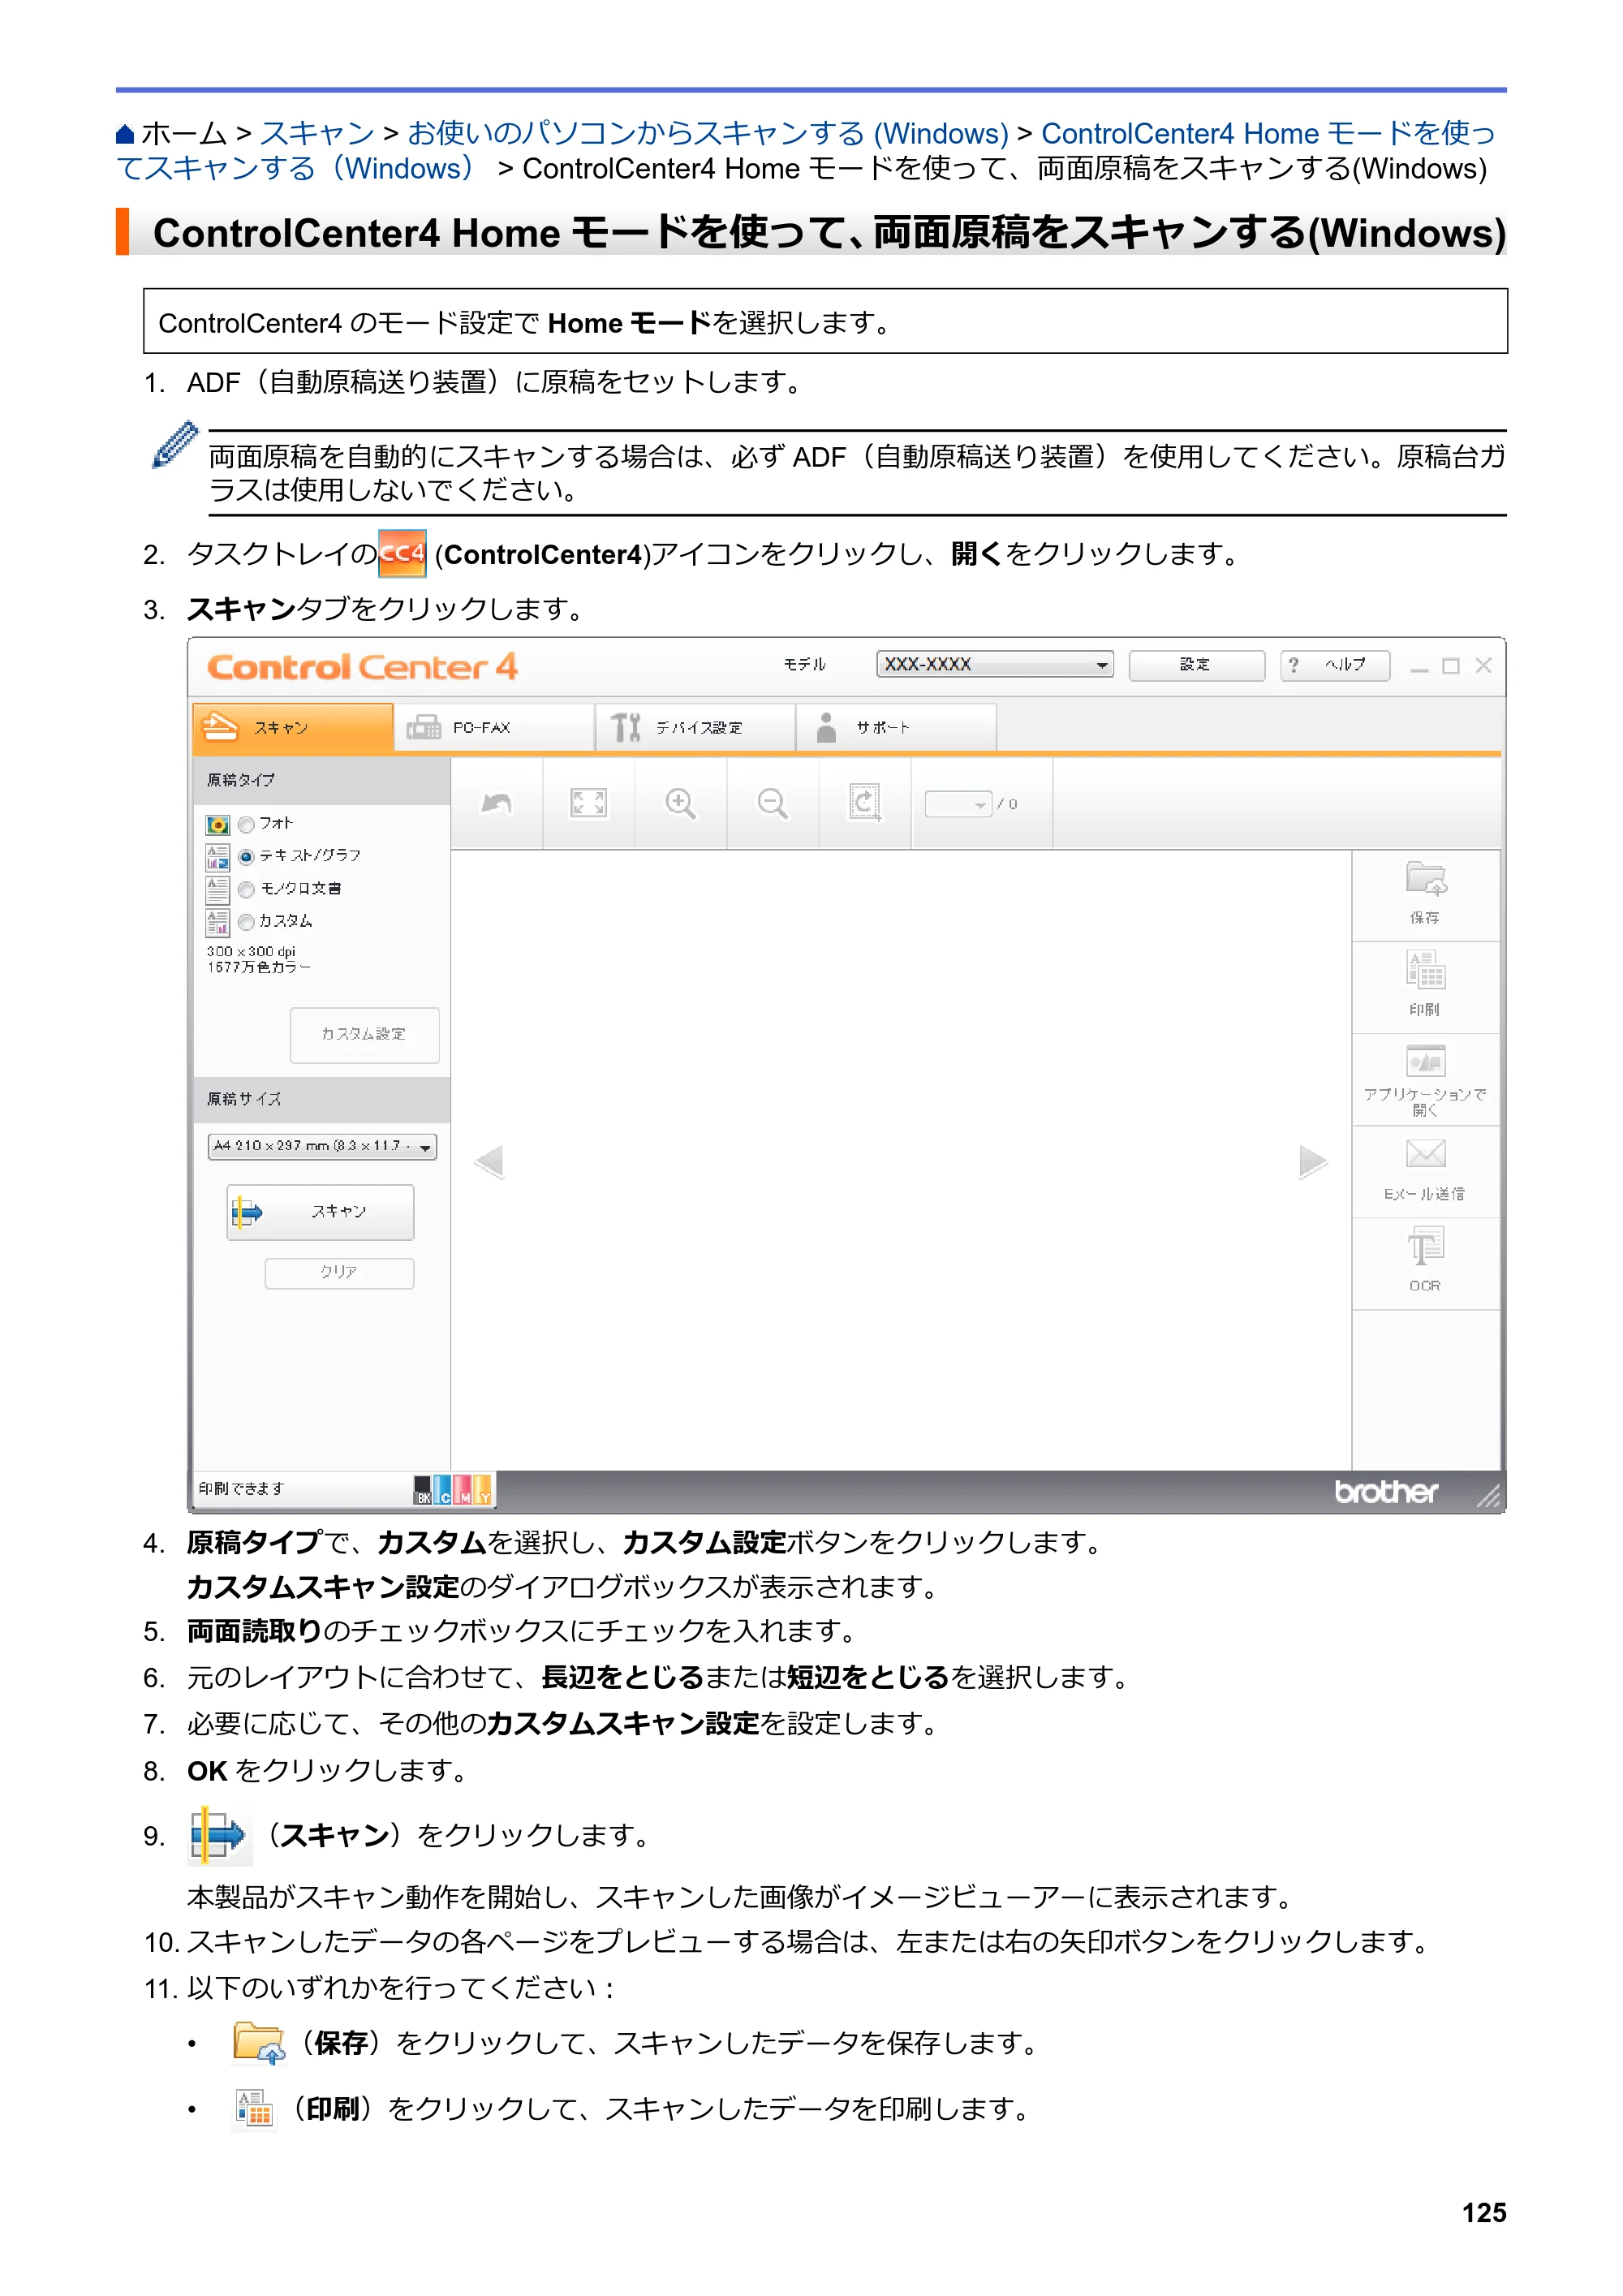This screenshot has width=1623, height=2296.
Task: Click the window resize grip near the brother logo
Action: (x=1489, y=1495)
